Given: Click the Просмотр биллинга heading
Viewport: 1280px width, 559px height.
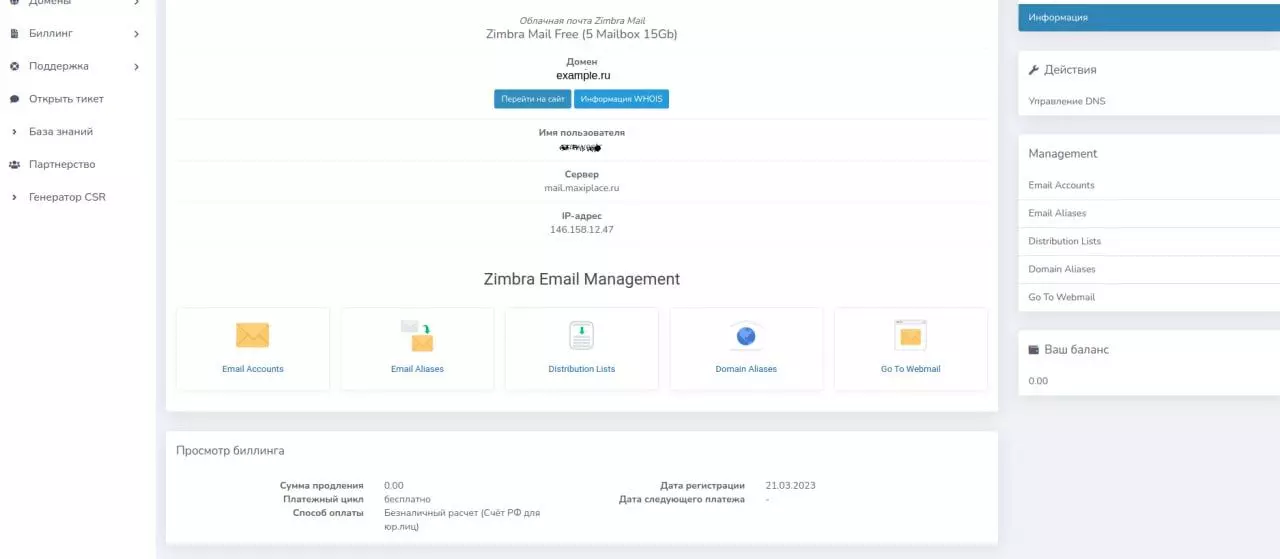Looking at the screenshot, I should pyautogui.click(x=230, y=451).
